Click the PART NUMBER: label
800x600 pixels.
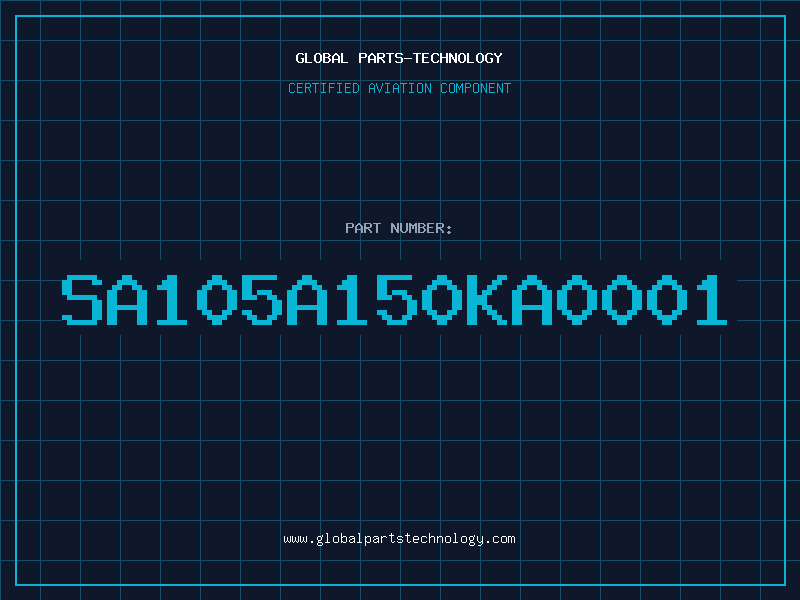click(398, 228)
